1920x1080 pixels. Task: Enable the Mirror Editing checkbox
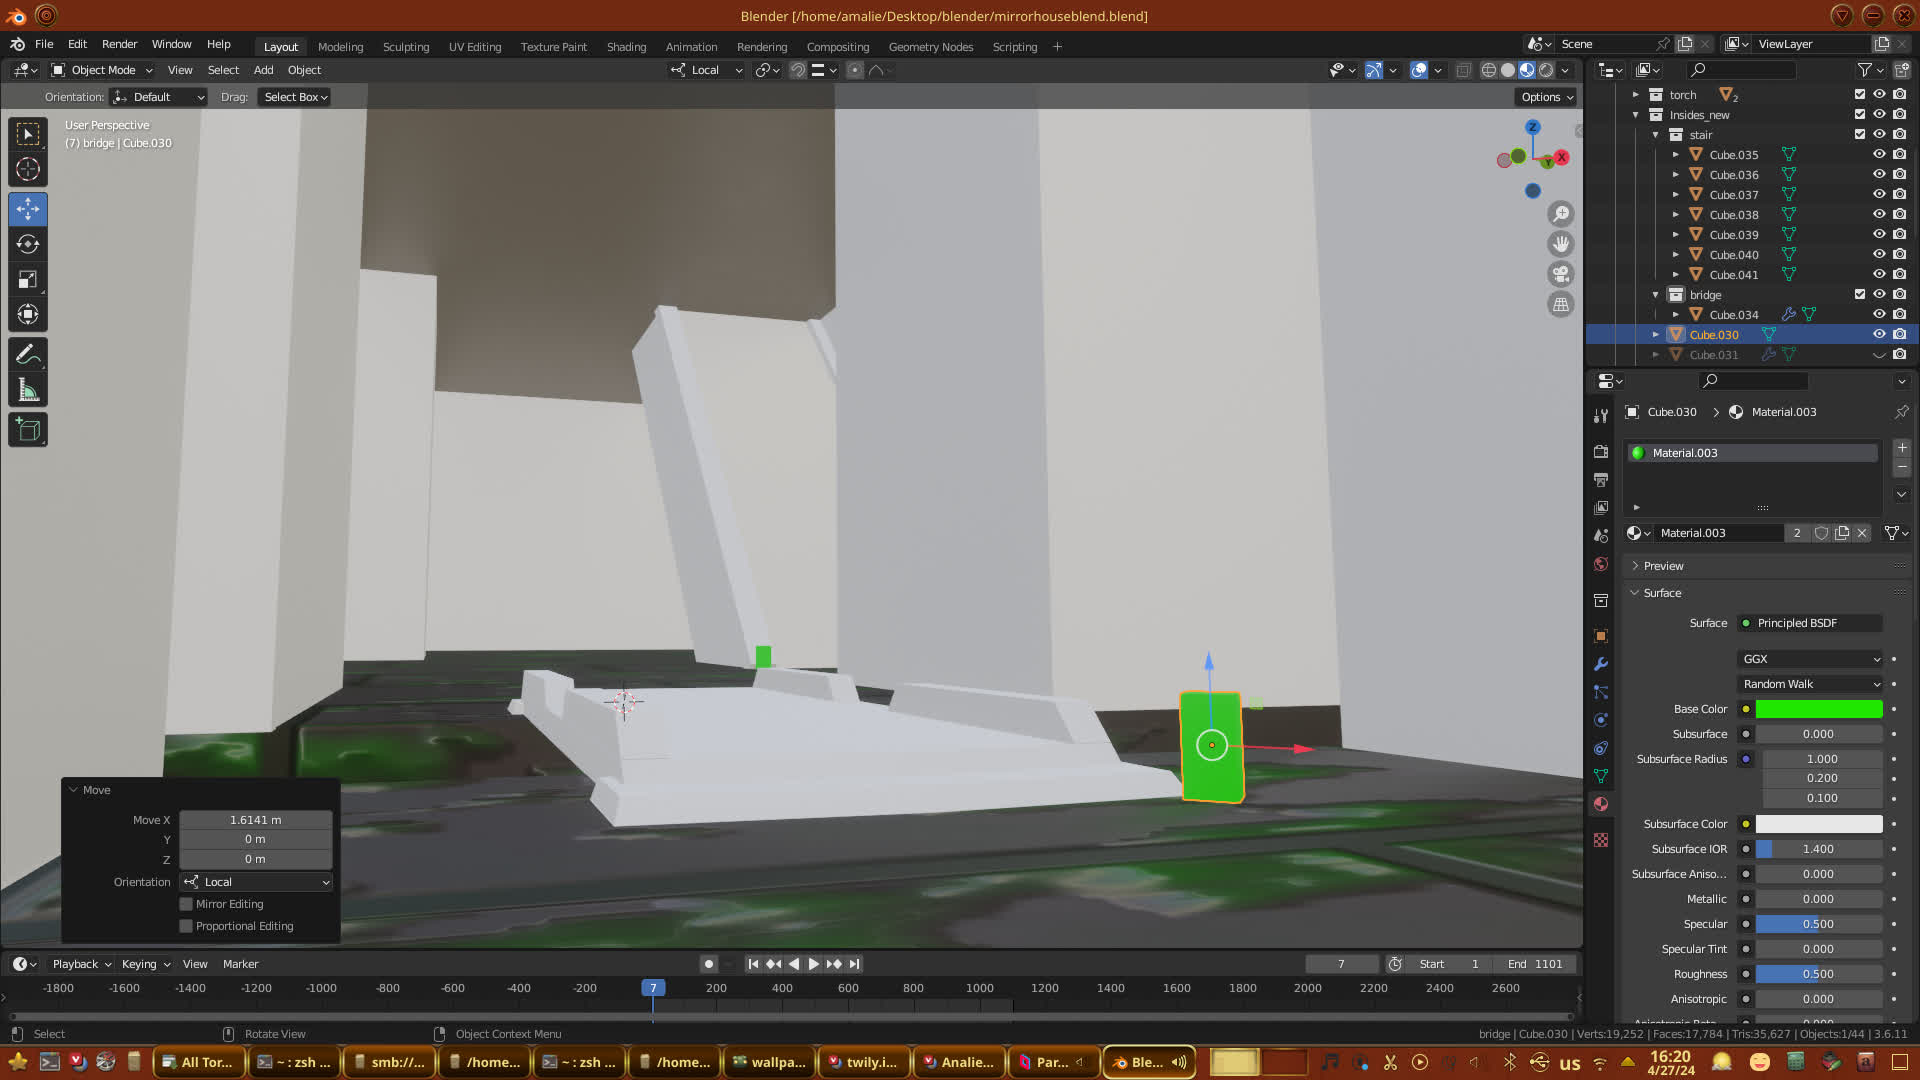click(x=186, y=904)
